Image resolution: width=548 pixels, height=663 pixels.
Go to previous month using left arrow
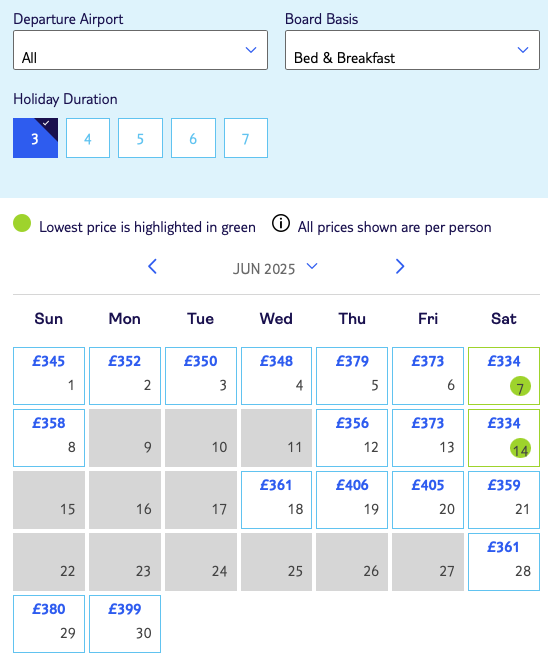pyautogui.click(x=153, y=267)
